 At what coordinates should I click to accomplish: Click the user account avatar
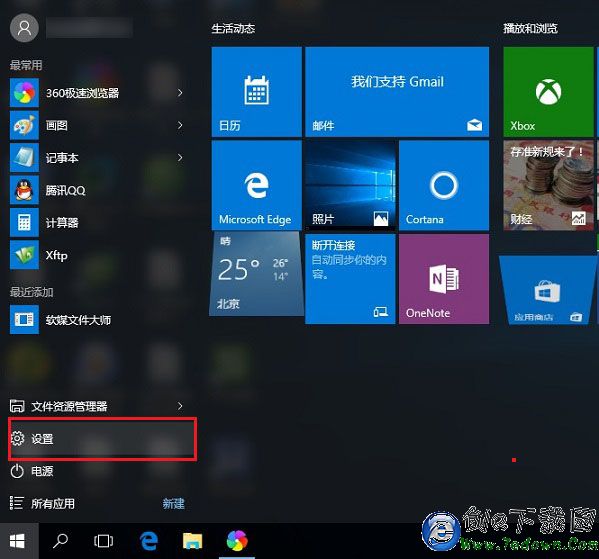(24, 28)
